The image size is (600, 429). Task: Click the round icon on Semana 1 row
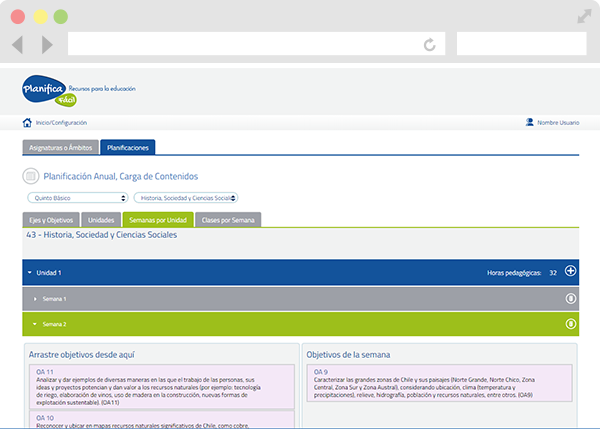pos(570,298)
